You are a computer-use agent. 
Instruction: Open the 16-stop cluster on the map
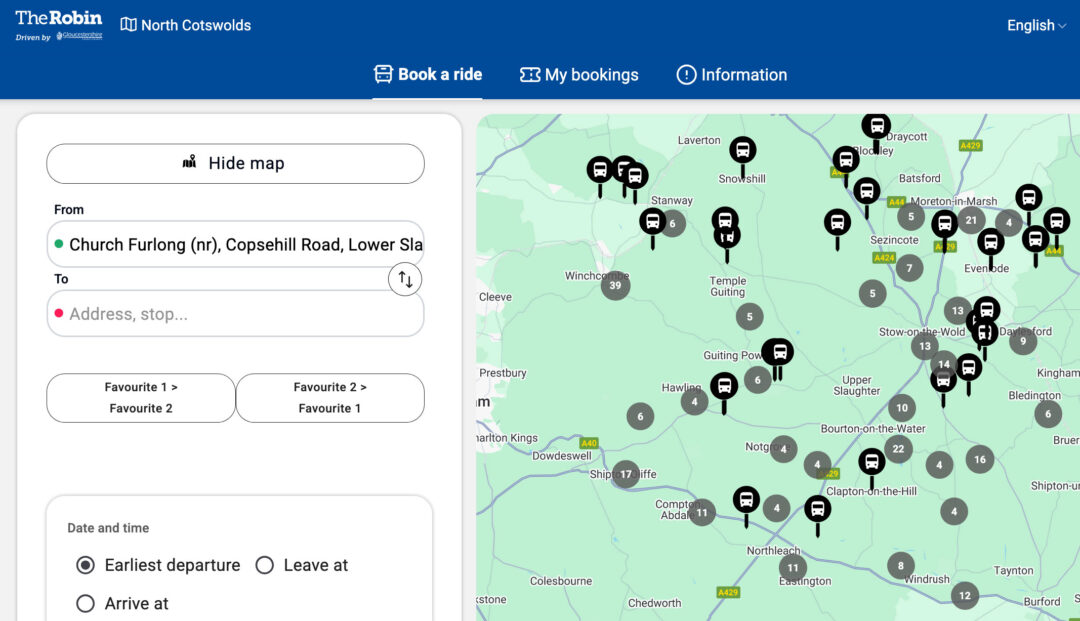tap(980, 459)
